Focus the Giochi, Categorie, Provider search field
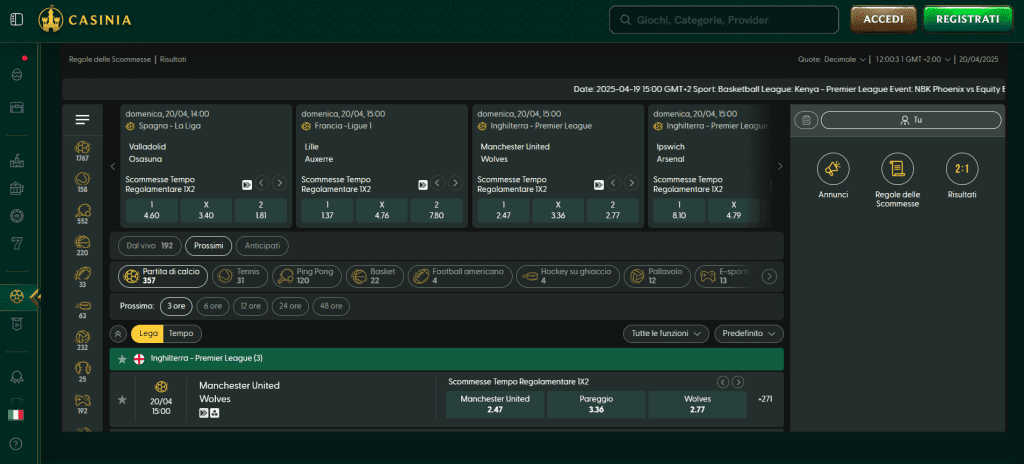 click(724, 20)
